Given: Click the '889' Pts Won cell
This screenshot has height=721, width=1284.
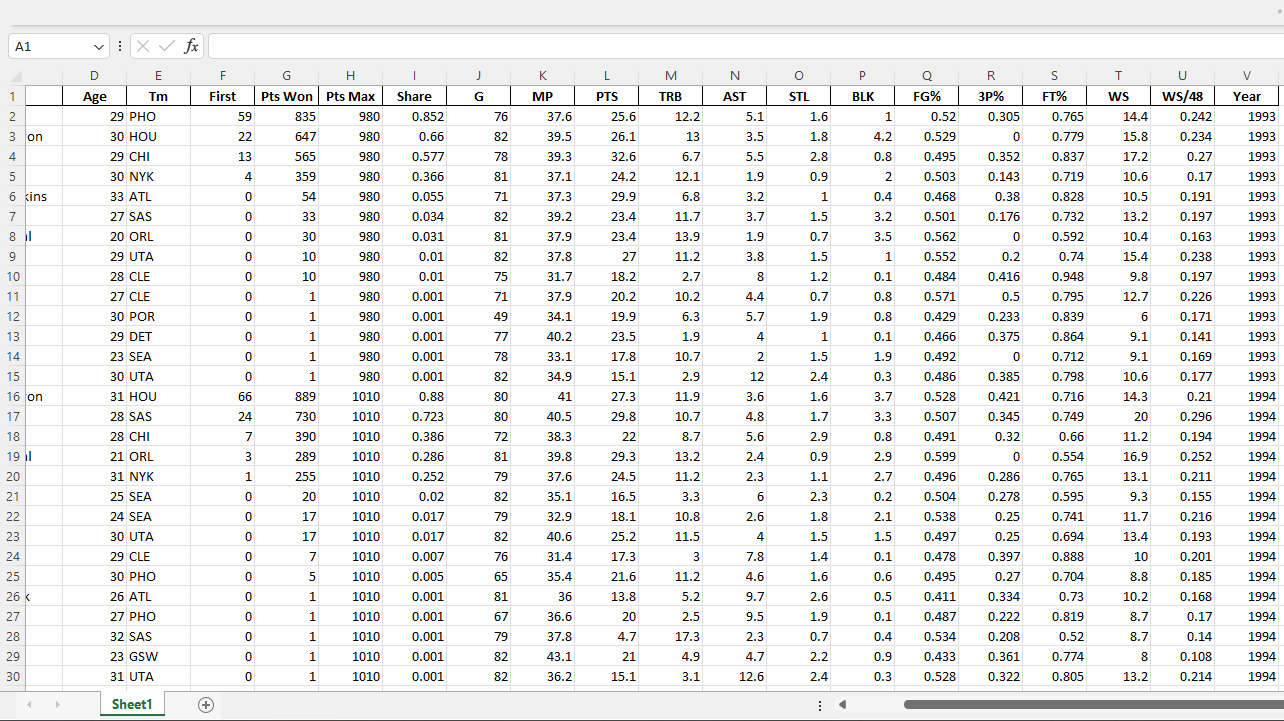Looking at the screenshot, I should [286, 396].
